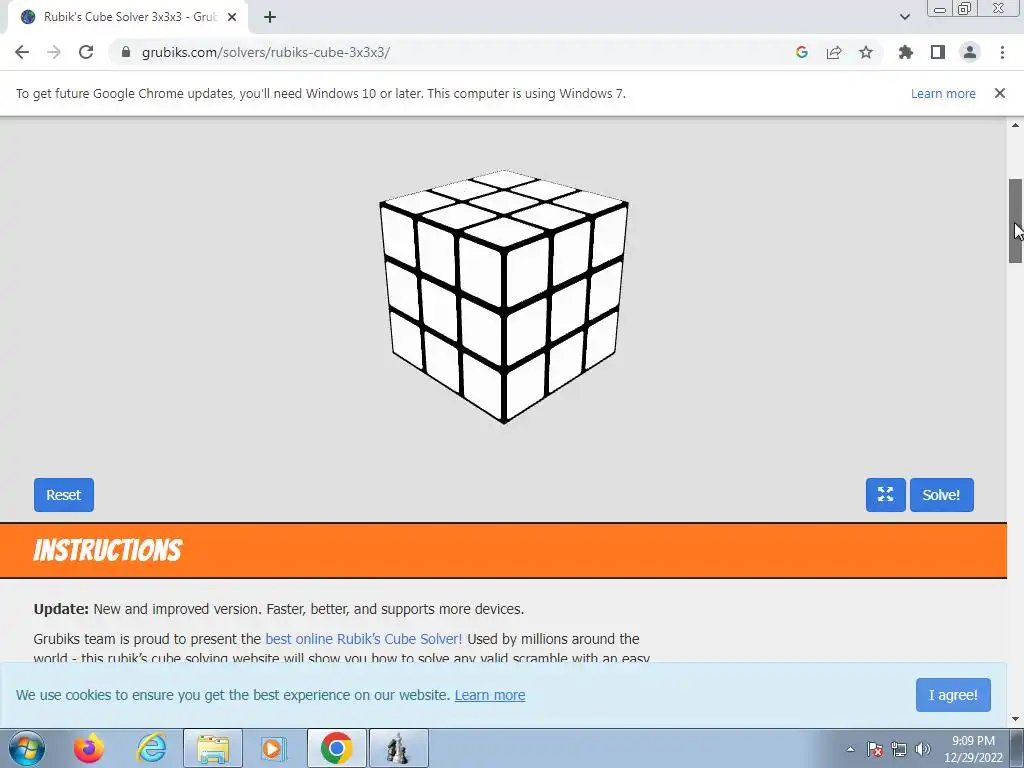This screenshot has width=1024, height=768.
Task: Show hidden system tray icons
Action: click(x=850, y=749)
